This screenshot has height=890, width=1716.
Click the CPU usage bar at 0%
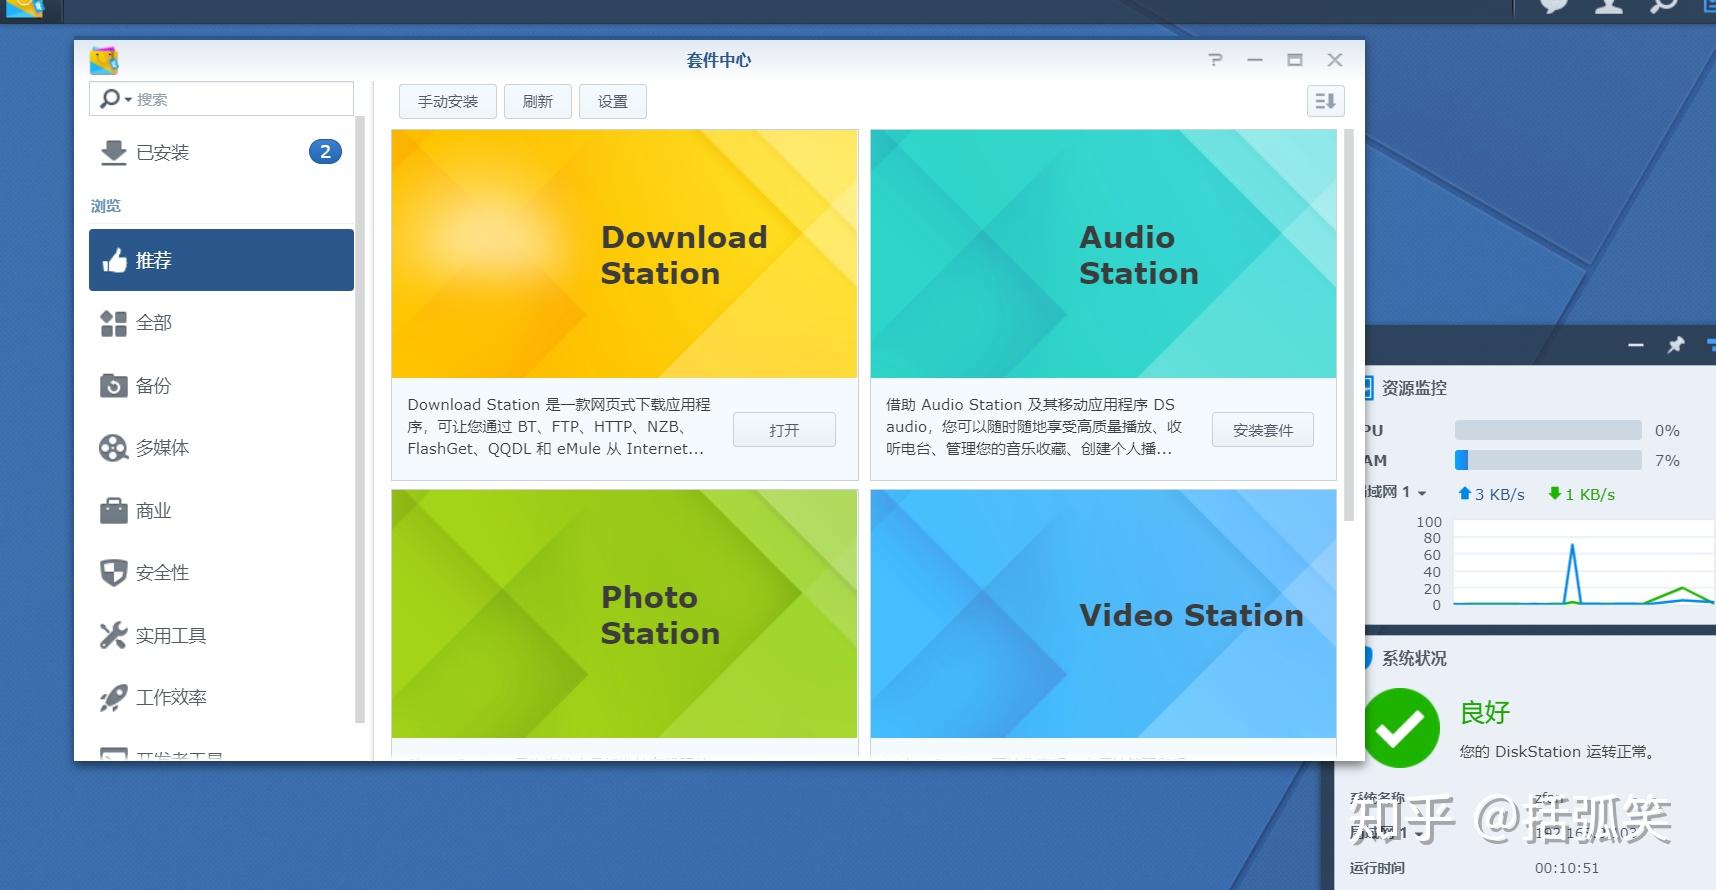(x=1548, y=430)
